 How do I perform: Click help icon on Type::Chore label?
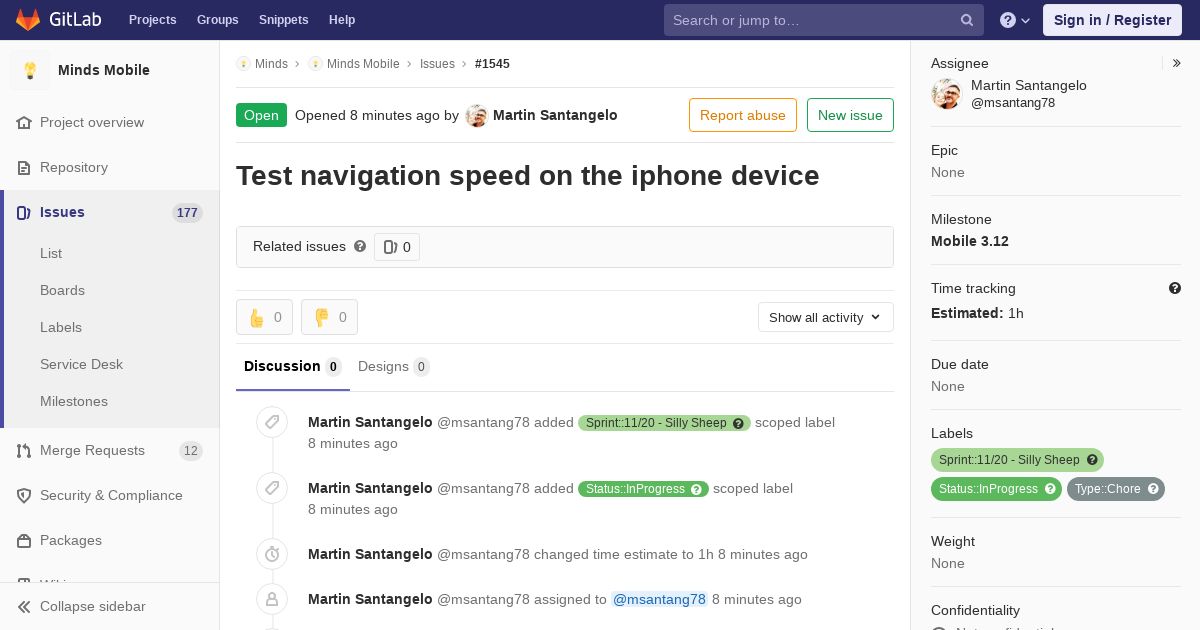point(1153,489)
